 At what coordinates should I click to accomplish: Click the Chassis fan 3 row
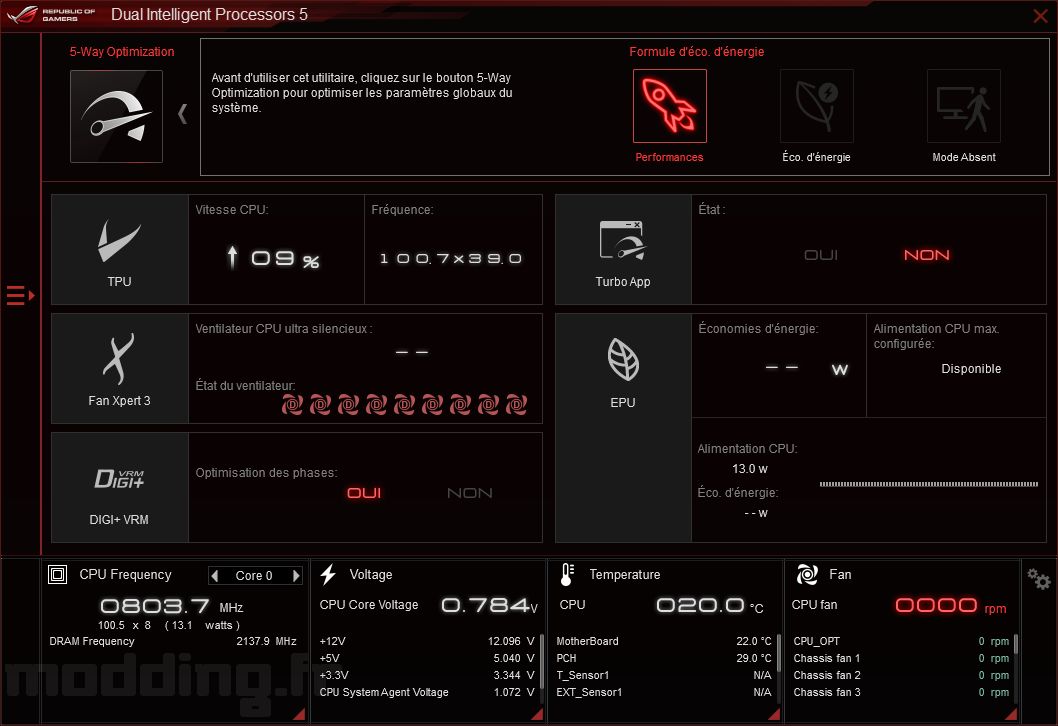click(x=901, y=692)
